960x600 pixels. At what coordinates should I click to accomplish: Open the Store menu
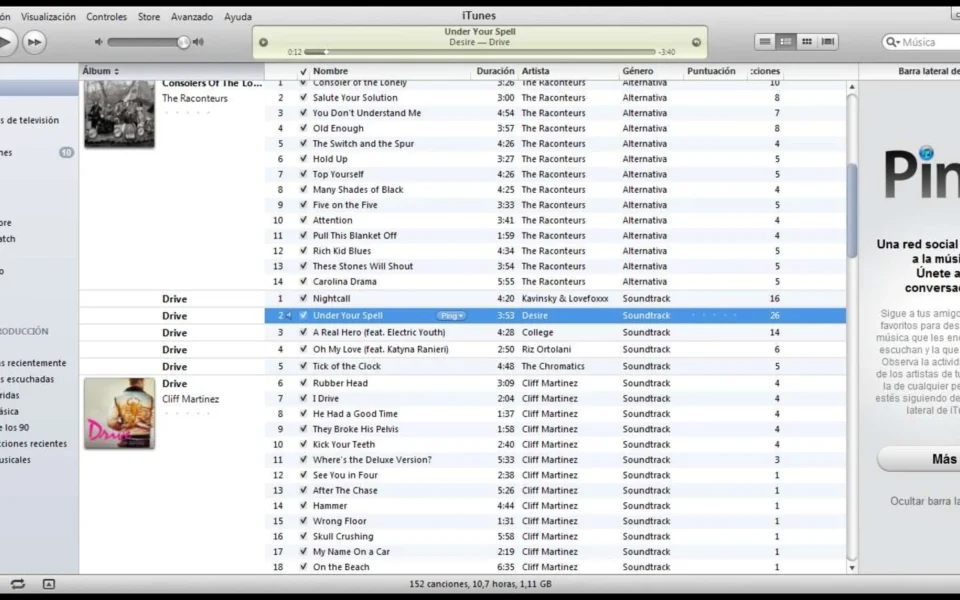[x=149, y=17]
